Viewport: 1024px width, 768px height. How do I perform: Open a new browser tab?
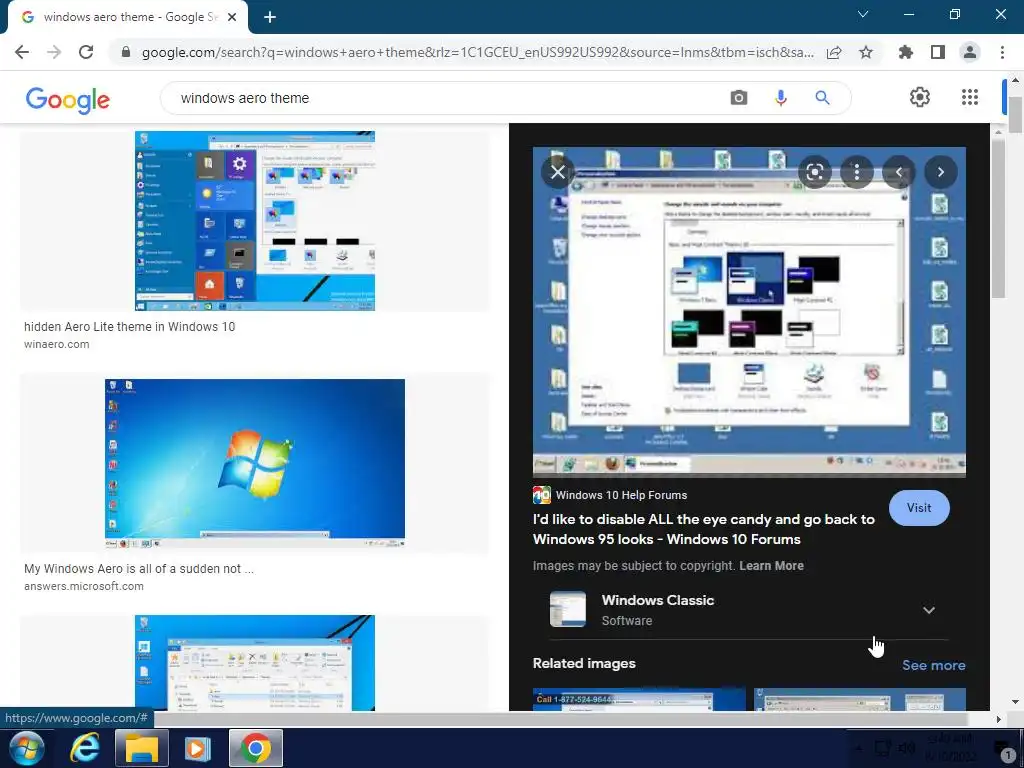coord(270,18)
